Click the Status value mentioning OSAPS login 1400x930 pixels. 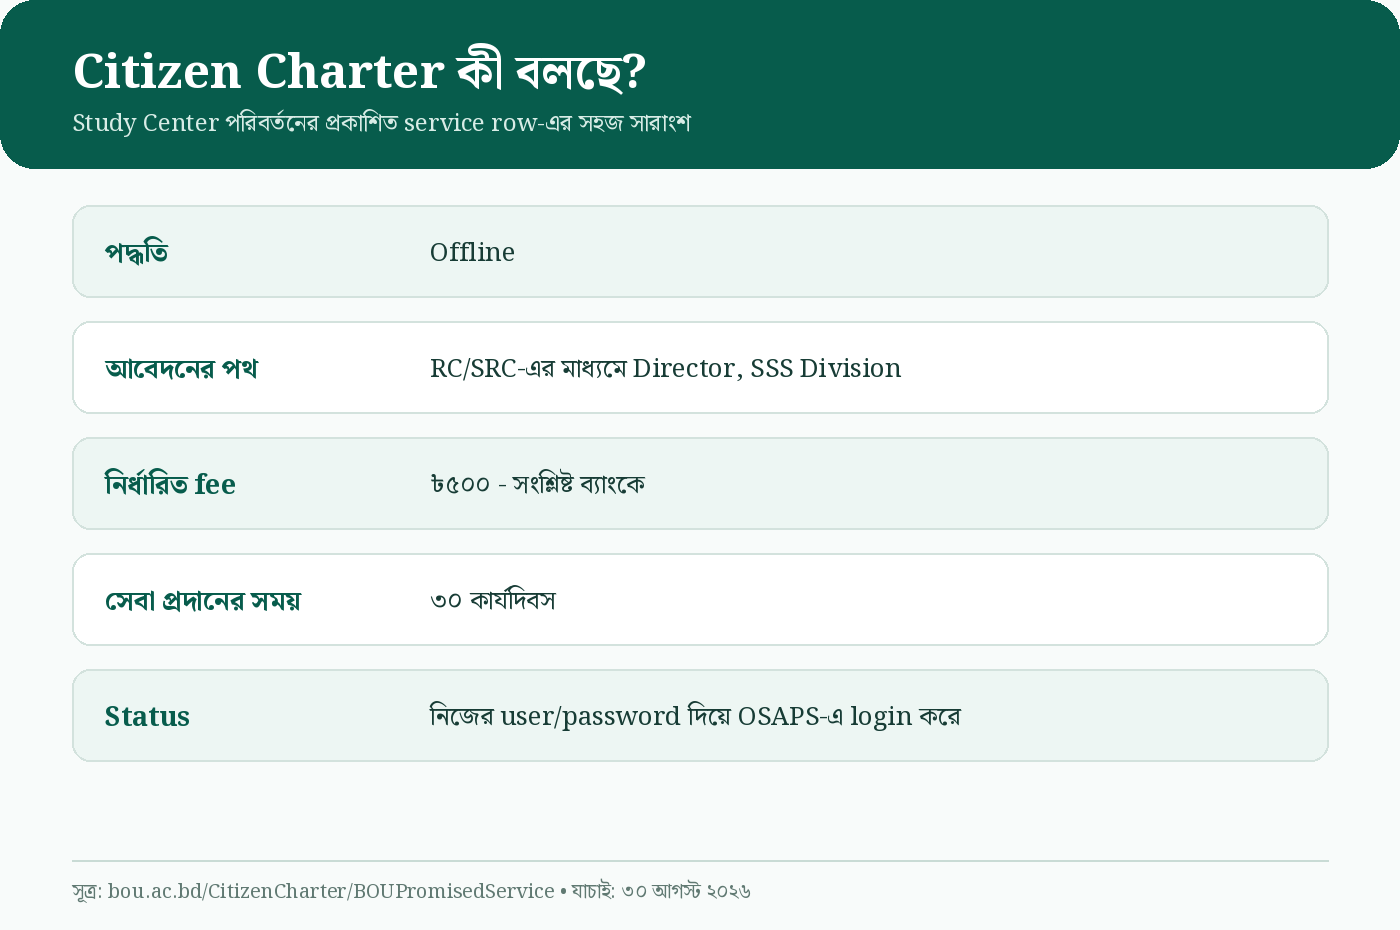pyautogui.click(x=695, y=716)
